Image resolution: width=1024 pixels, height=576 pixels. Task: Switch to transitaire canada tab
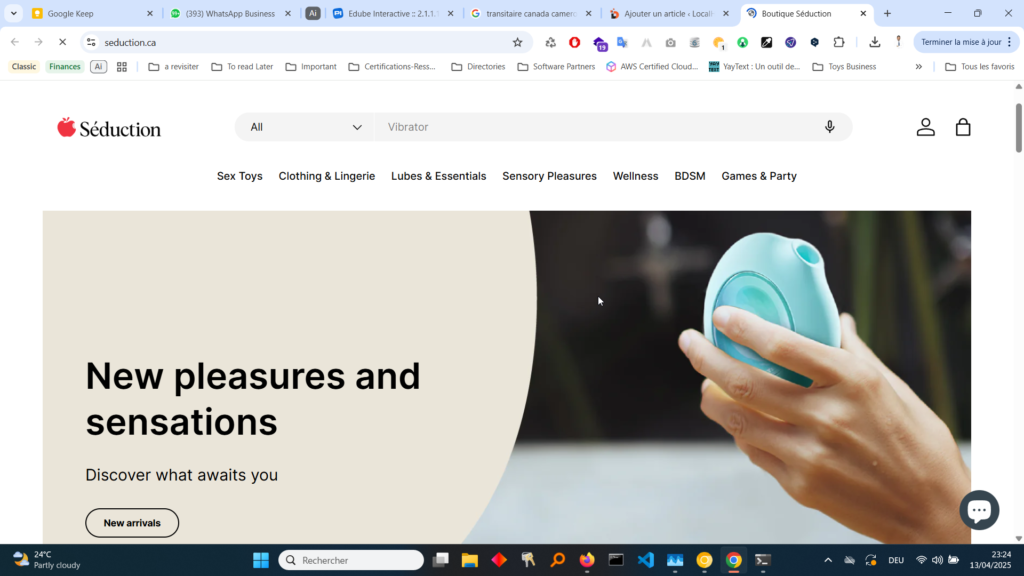click(x=530, y=13)
